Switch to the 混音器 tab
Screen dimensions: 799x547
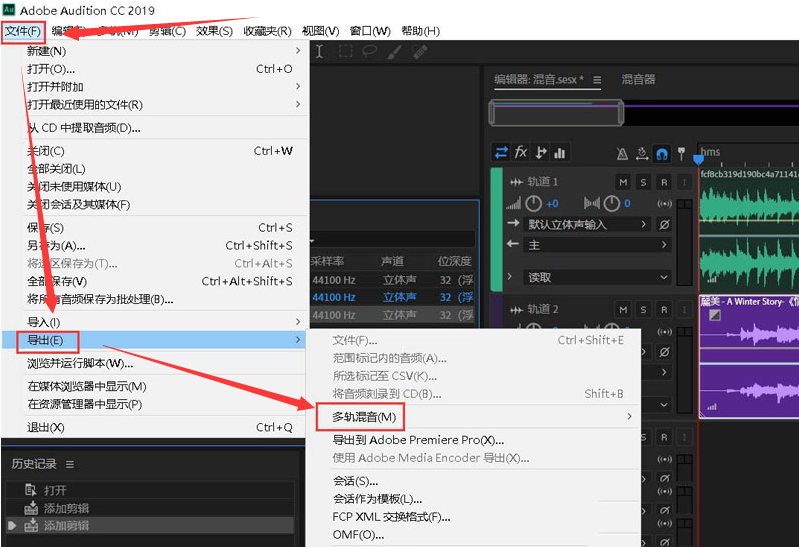[x=638, y=80]
